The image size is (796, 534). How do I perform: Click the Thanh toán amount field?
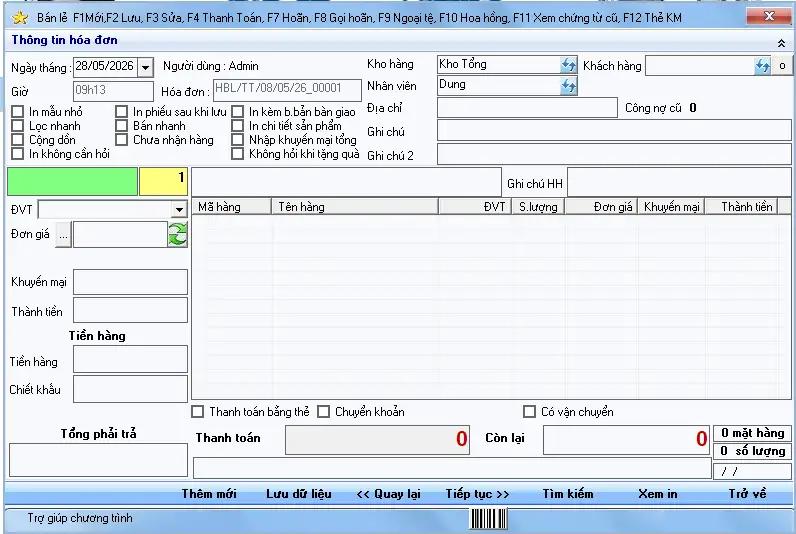(x=377, y=440)
